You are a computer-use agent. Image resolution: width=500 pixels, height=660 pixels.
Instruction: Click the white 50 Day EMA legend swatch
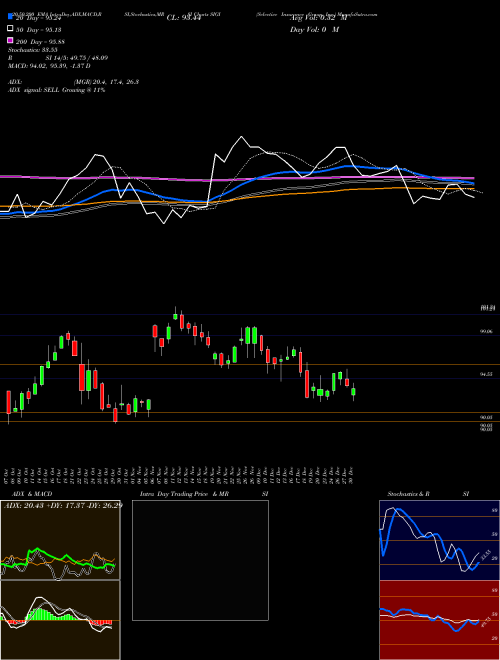pos(10,28)
